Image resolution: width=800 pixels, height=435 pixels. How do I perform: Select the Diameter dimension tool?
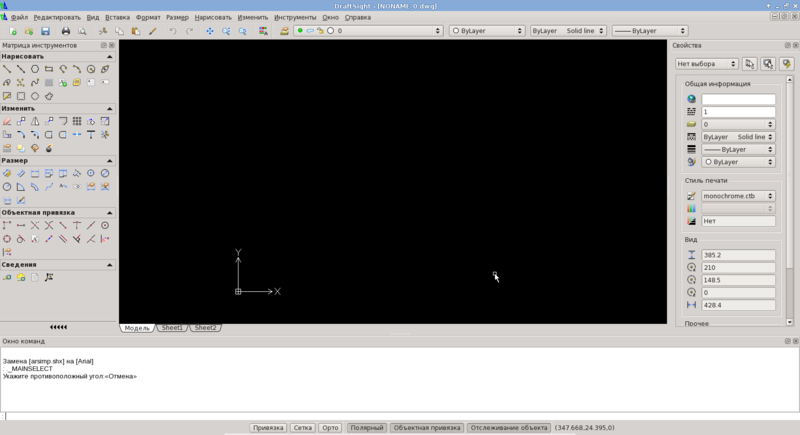click(105, 173)
